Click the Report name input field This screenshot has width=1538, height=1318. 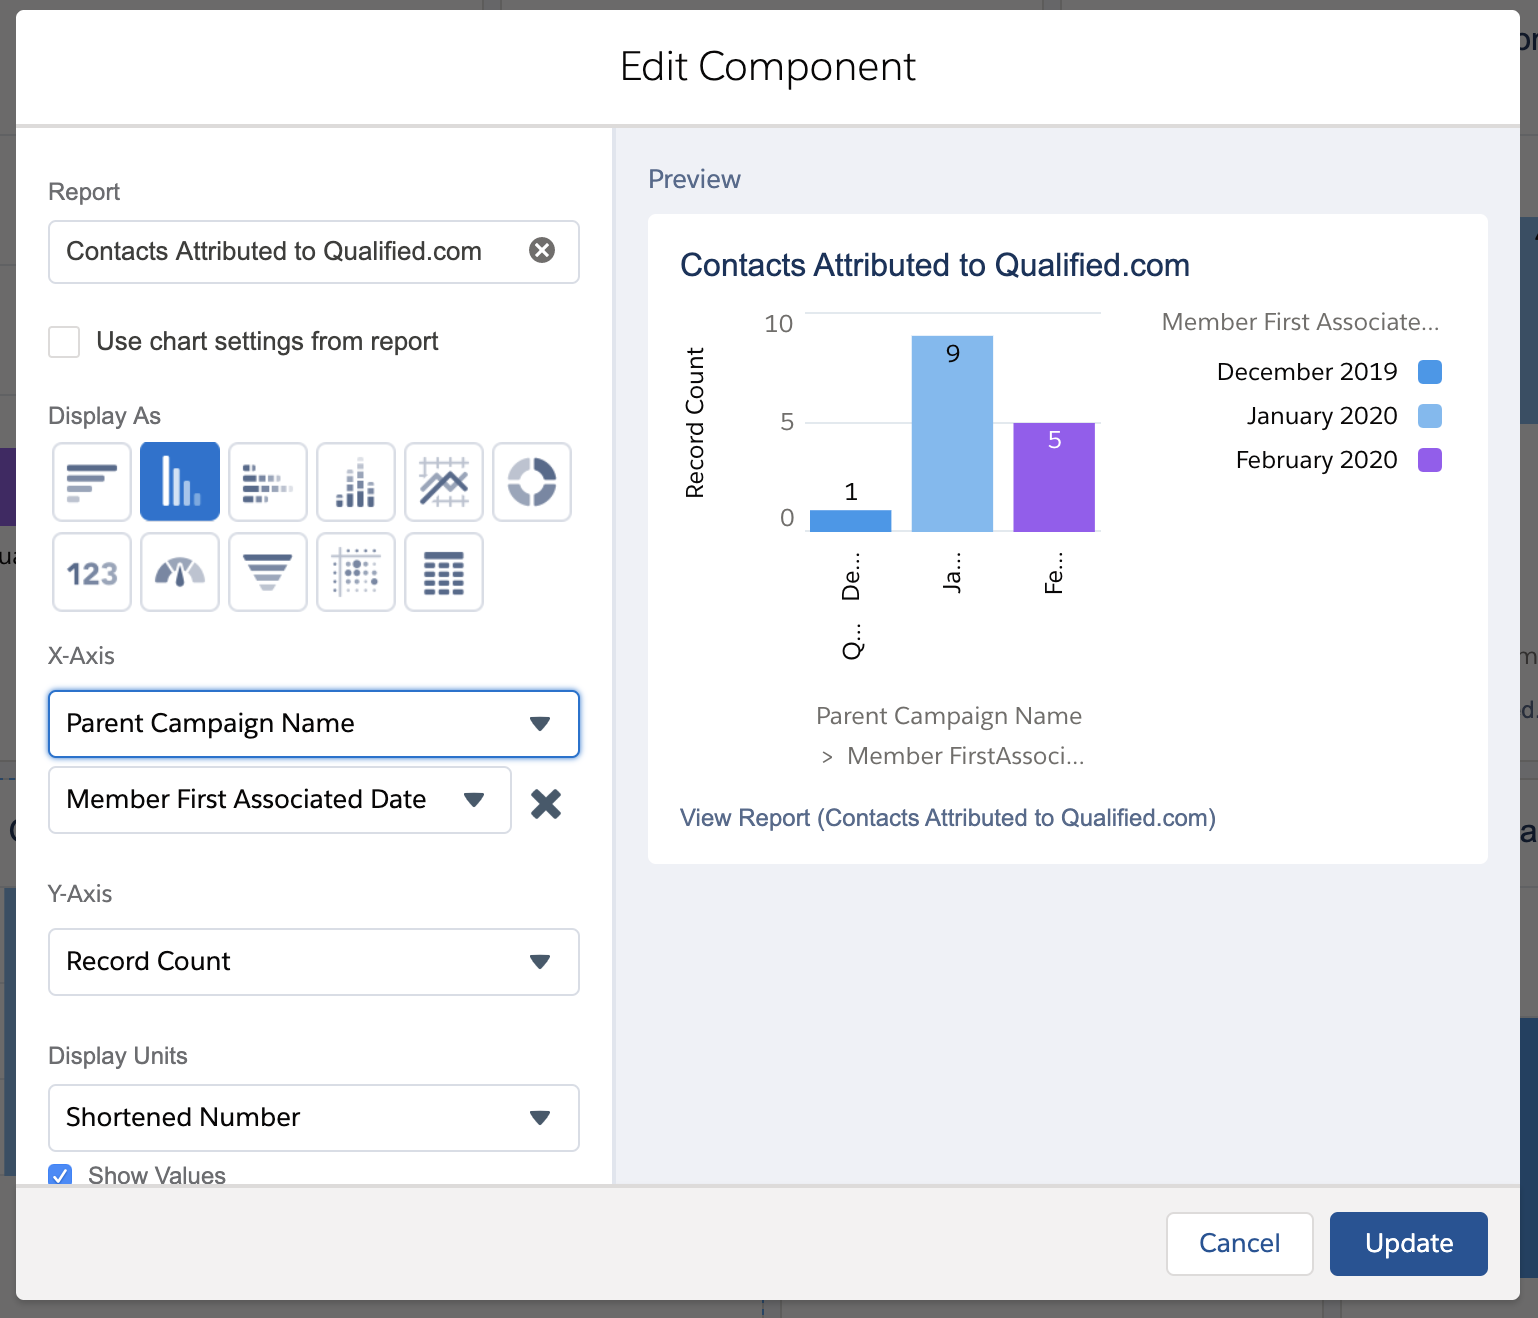pyautogui.click(x=314, y=252)
